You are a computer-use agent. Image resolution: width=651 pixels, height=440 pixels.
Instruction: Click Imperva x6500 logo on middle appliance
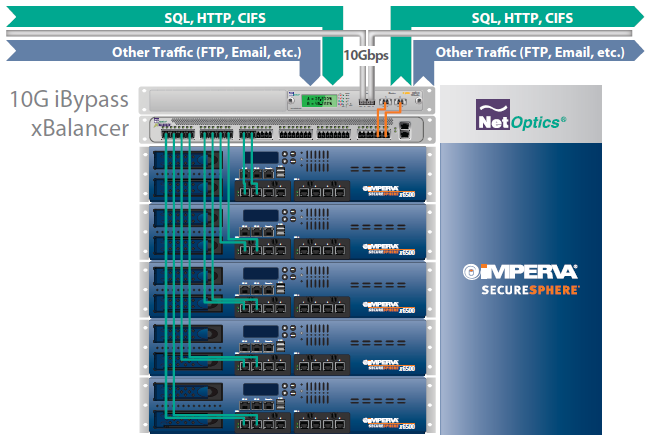(389, 308)
